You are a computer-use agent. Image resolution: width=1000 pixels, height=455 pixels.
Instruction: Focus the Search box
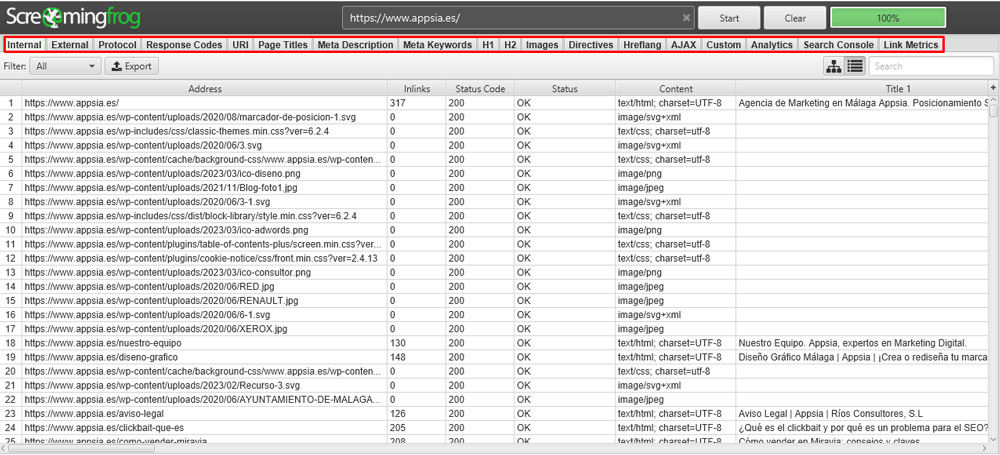click(x=931, y=66)
